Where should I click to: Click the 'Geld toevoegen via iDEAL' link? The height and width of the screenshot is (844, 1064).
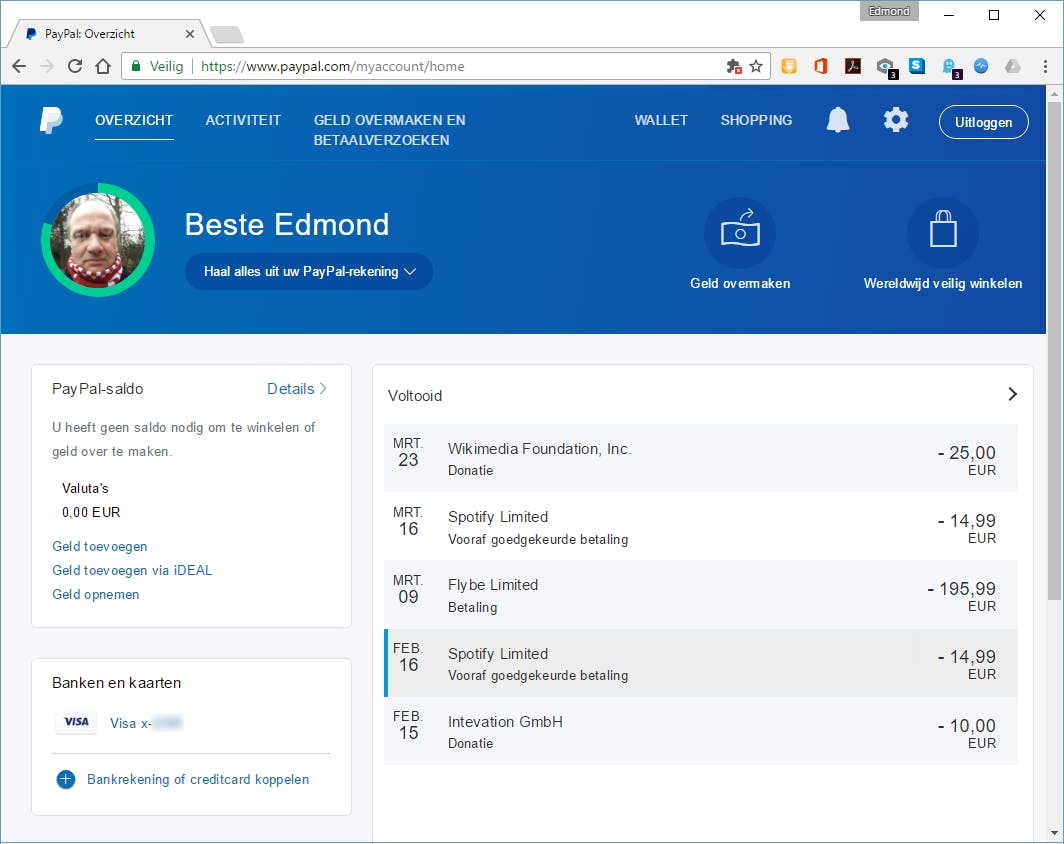132,571
